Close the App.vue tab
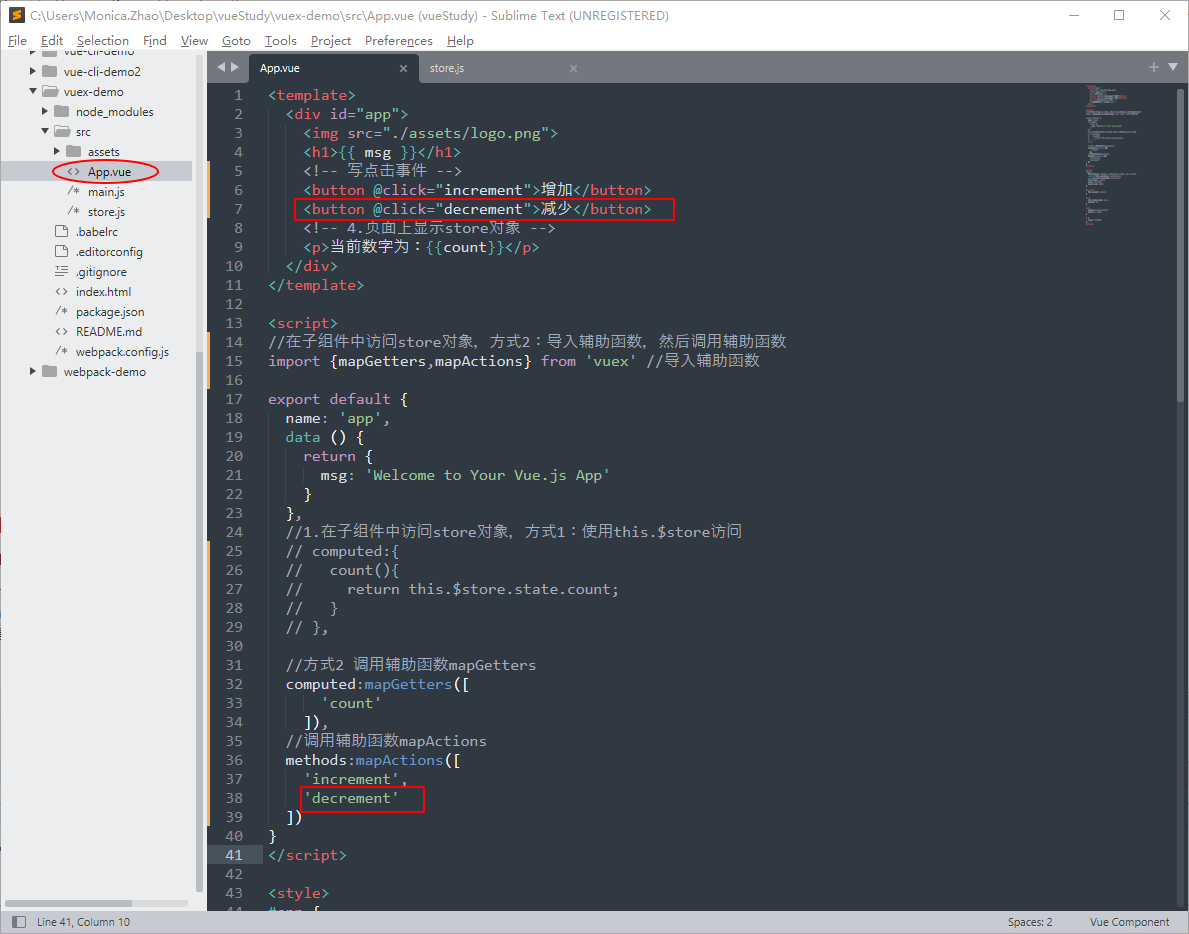This screenshot has height=934, width=1189. coord(403,68)
